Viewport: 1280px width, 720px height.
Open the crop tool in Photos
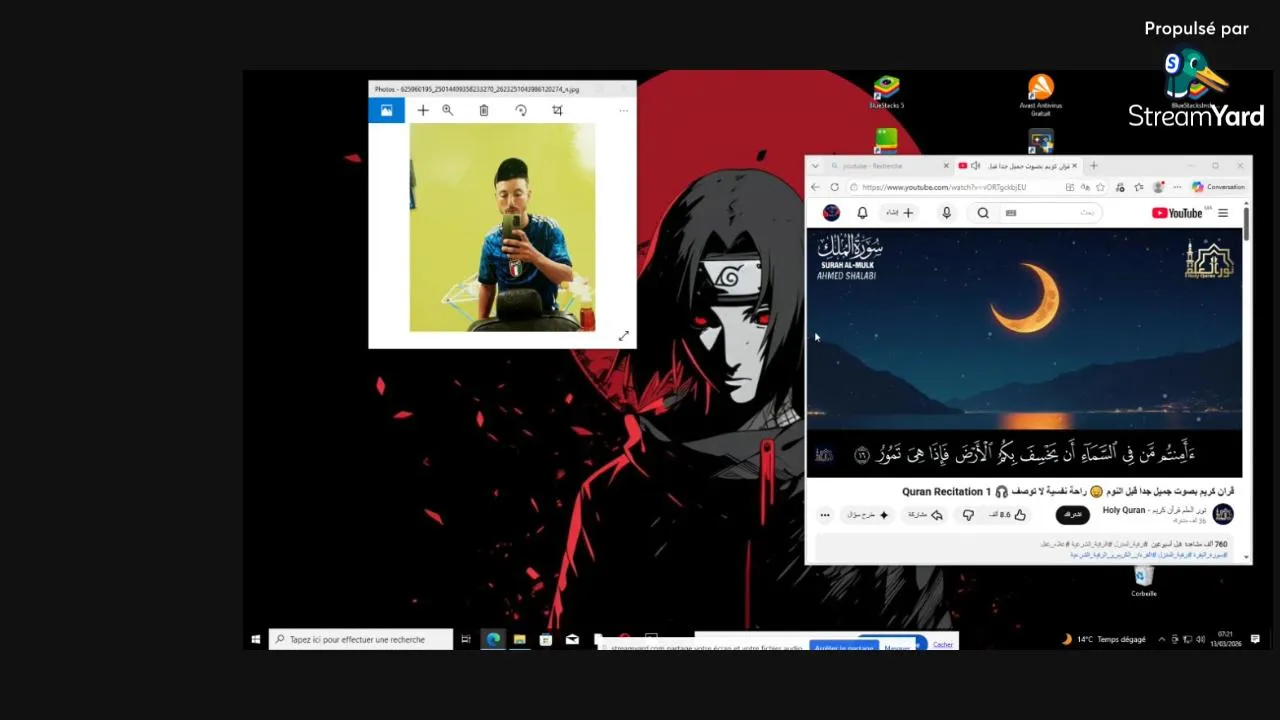coord(557,110)
